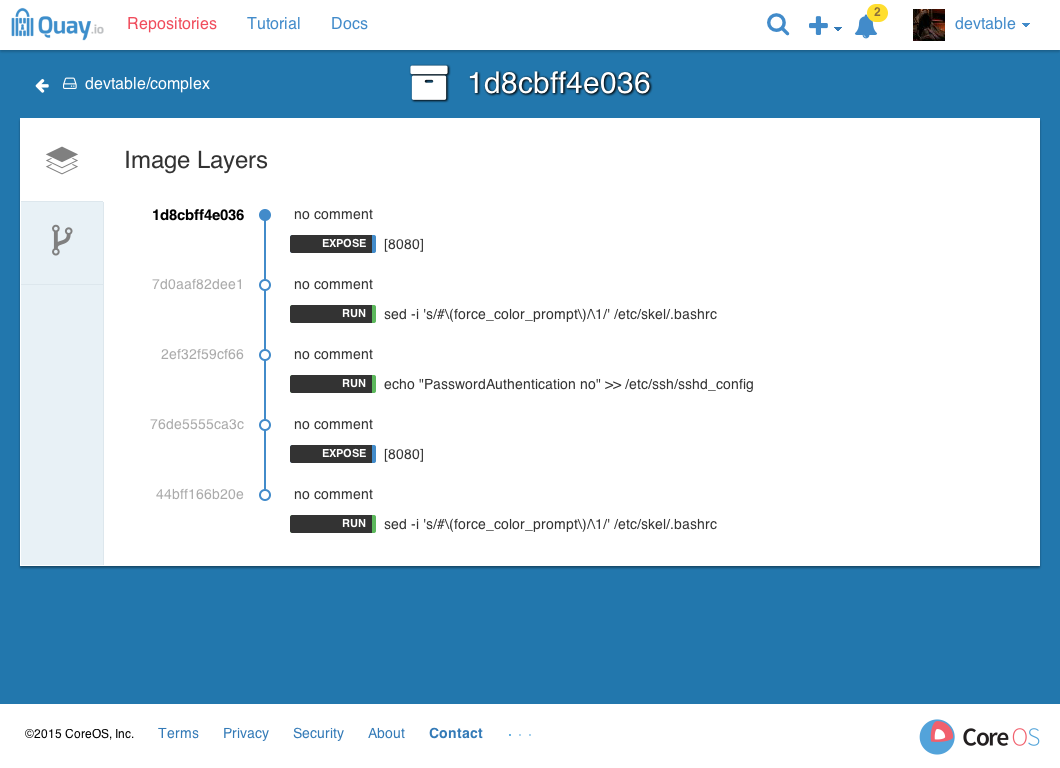Click the repository drive icon beside devtable/complex
The height and width of the screenshot is (768, 1060).
point(70,84)
